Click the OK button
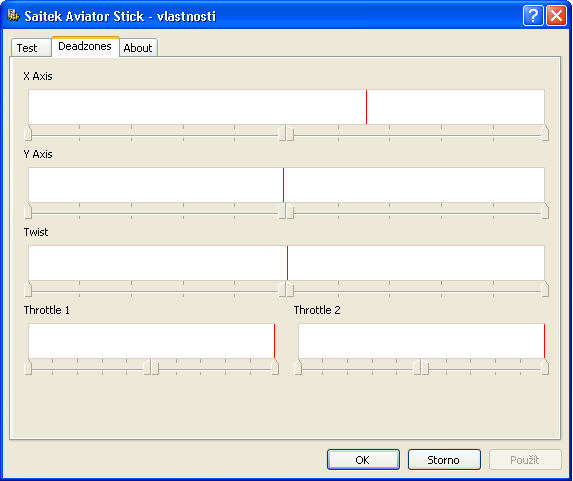Image resolution: width=573 pixels, height=481 pixels. click(x=363, y=459)
